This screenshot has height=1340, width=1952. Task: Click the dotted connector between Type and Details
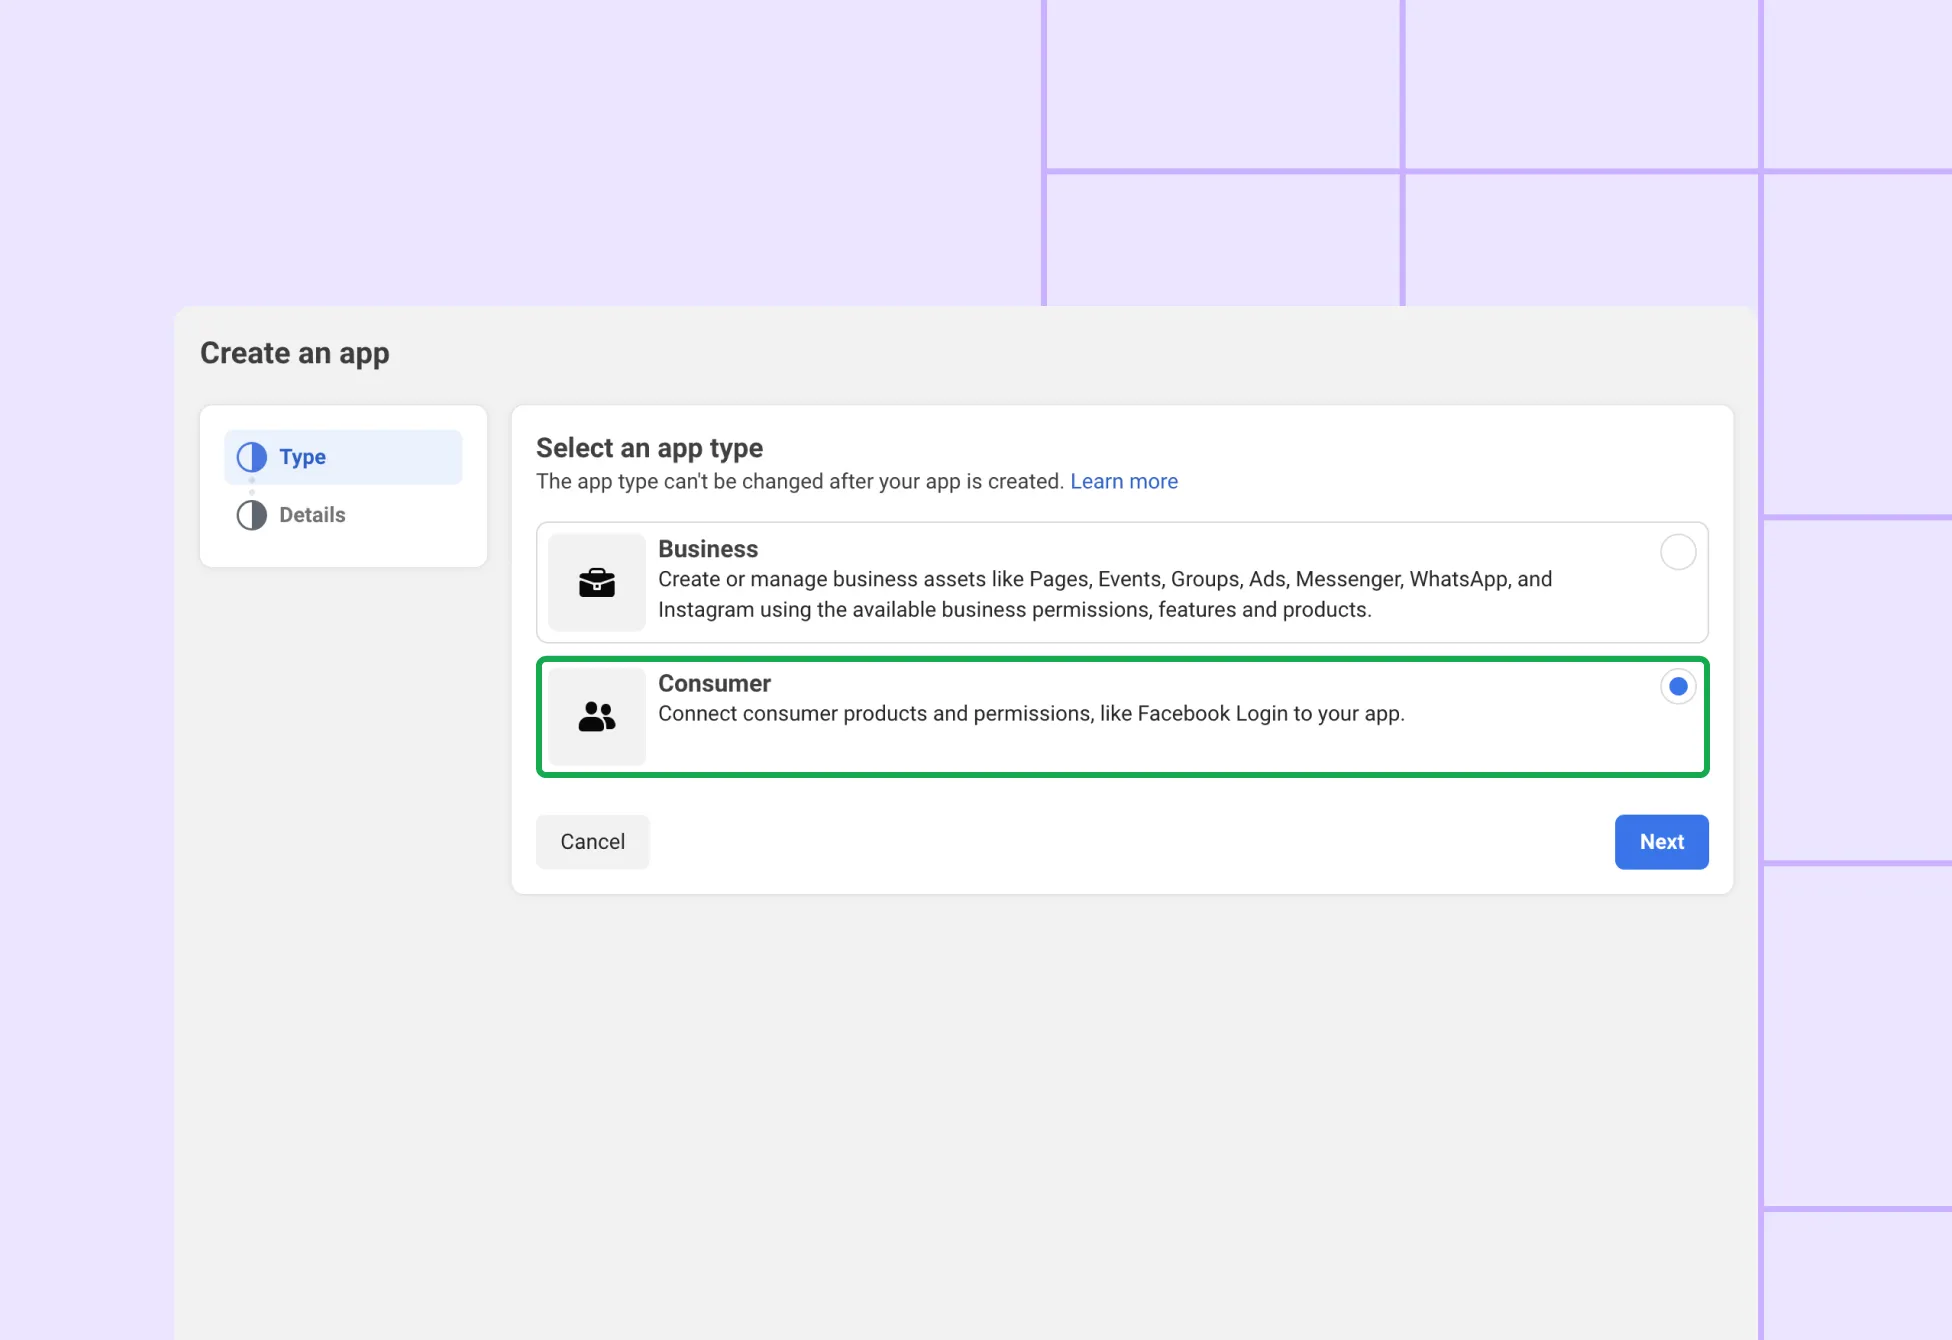(252, 487)
